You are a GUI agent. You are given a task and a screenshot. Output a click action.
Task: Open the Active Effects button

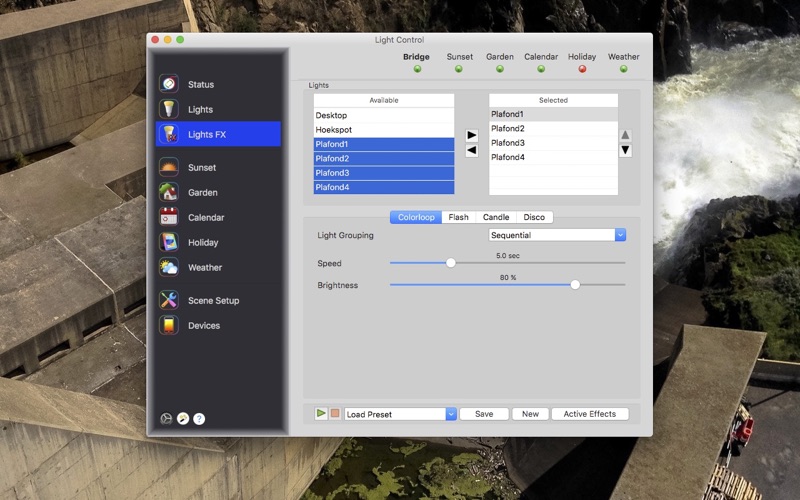[590, 414]
